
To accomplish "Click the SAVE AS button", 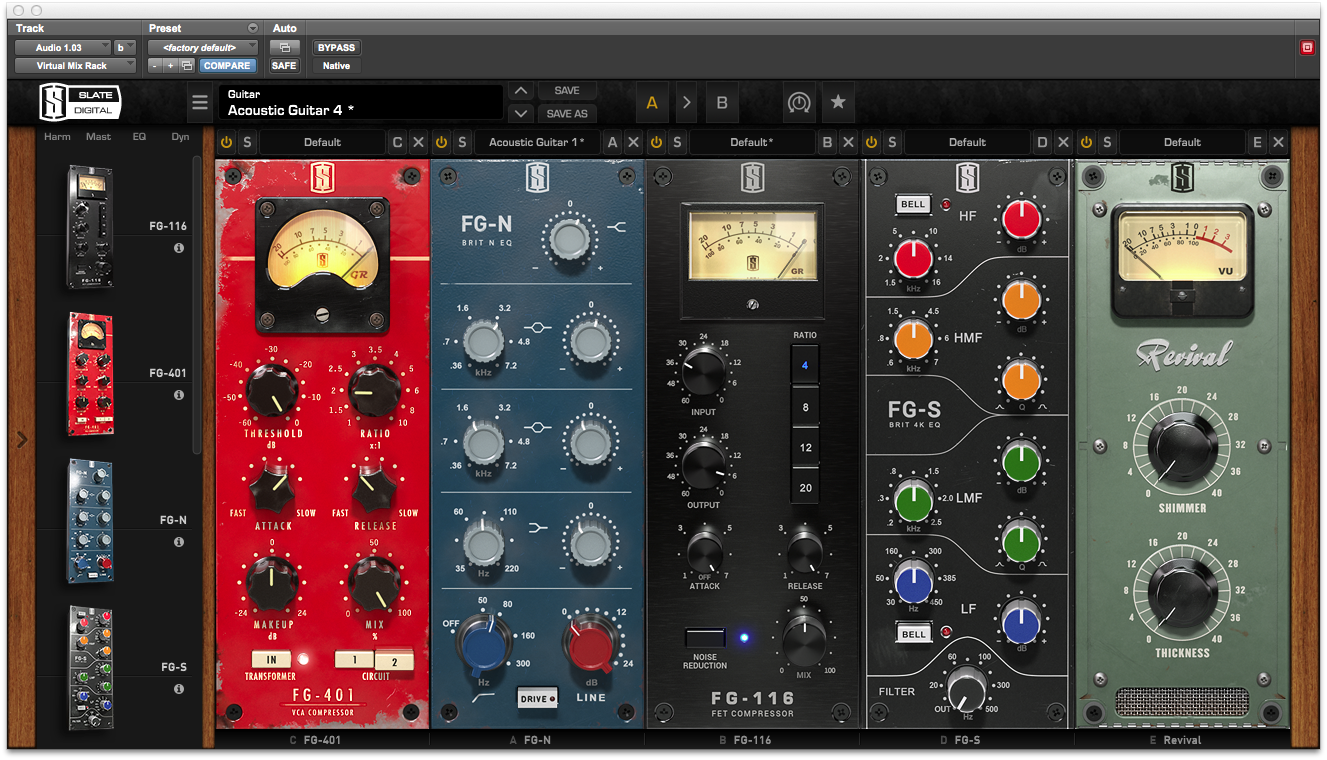I will pyautogui.click(x=567, y=113).
